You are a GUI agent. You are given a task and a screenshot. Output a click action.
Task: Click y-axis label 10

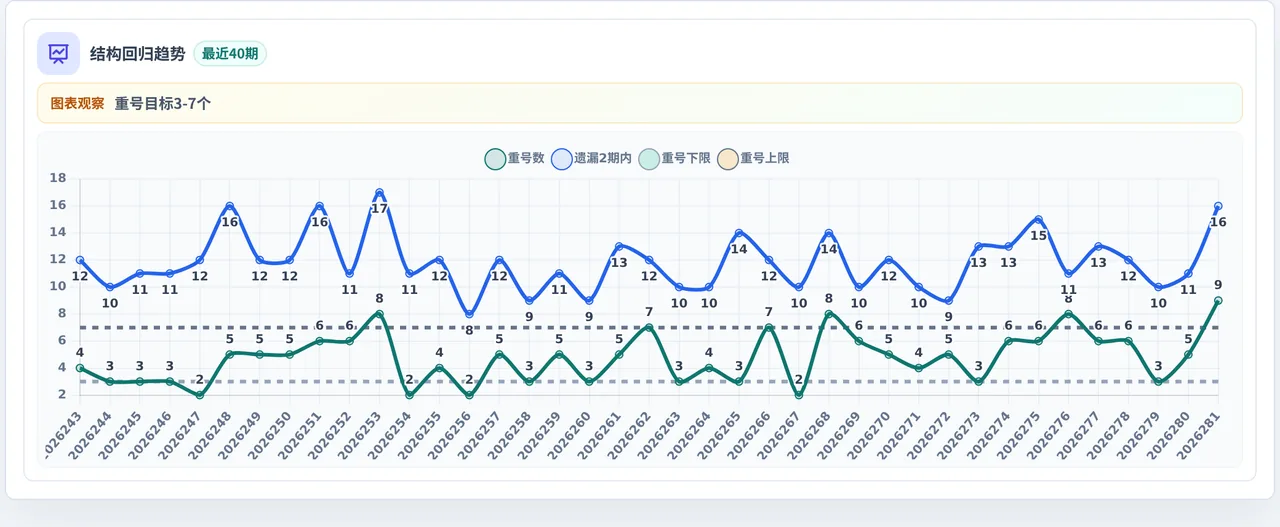(58, 287)
